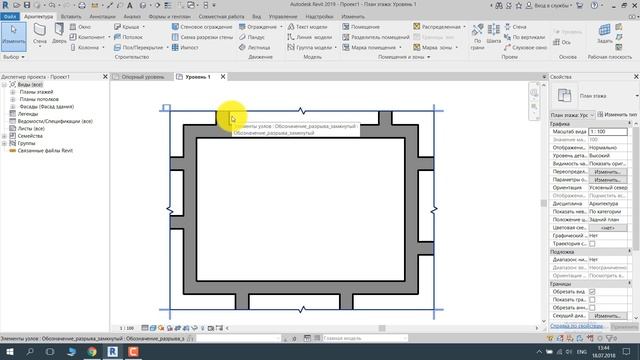The image size is (640, 360).
Task: Save project via quick access toolbar
Action: 27,5
